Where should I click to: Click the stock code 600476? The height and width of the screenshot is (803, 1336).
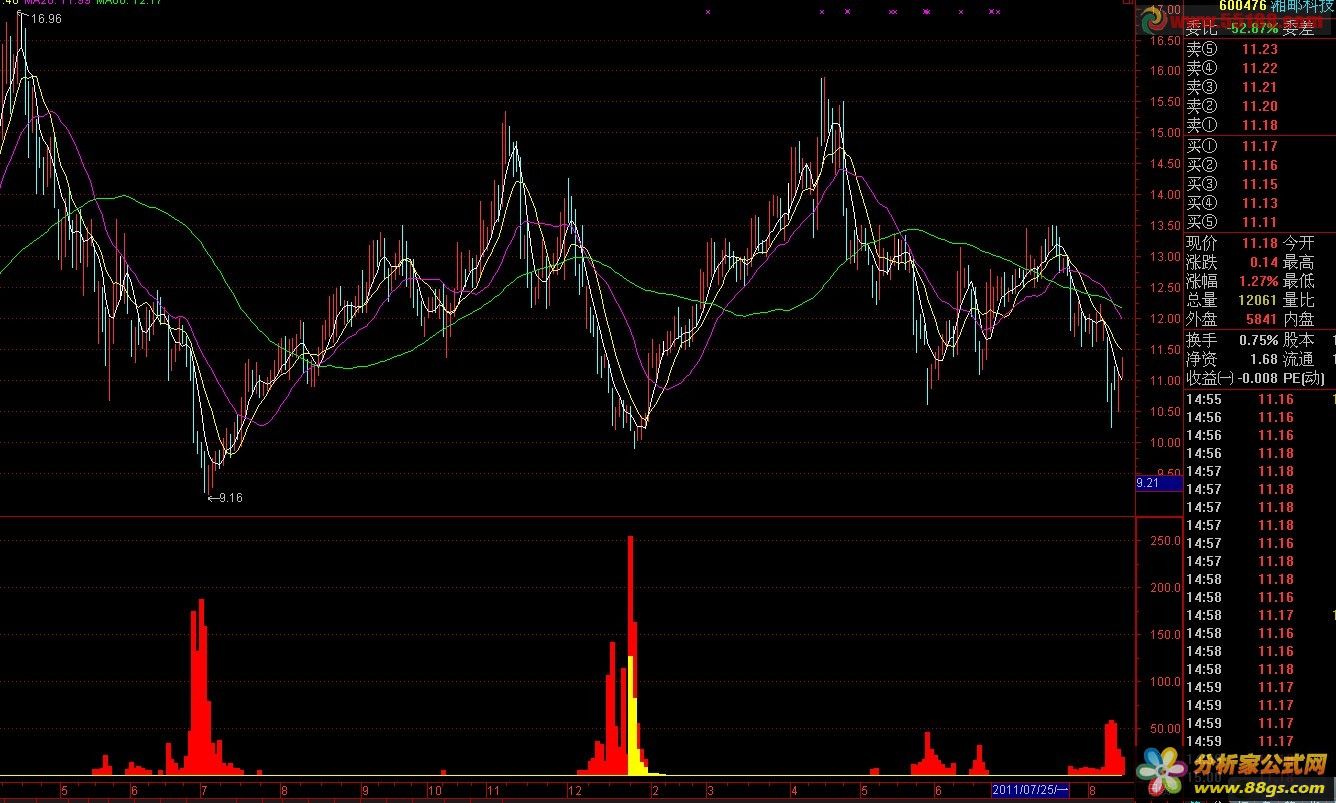point(1243,6)
